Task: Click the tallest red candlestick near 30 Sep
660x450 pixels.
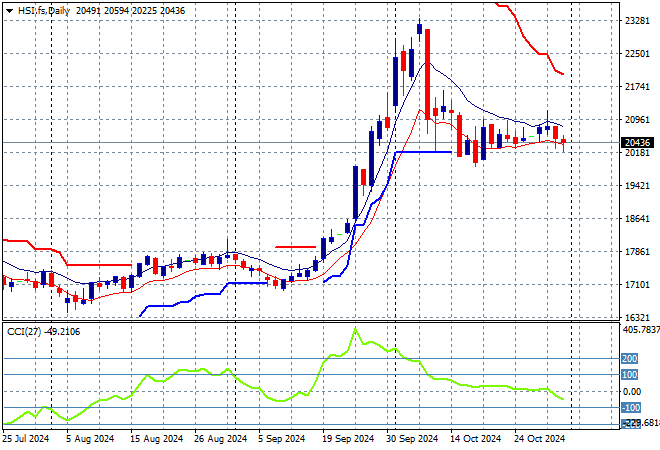Action: point(427,74)
